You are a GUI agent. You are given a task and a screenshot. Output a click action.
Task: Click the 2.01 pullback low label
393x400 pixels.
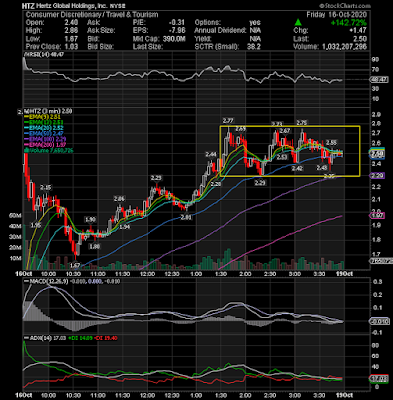pyautogui.click(x=186, y=218)
